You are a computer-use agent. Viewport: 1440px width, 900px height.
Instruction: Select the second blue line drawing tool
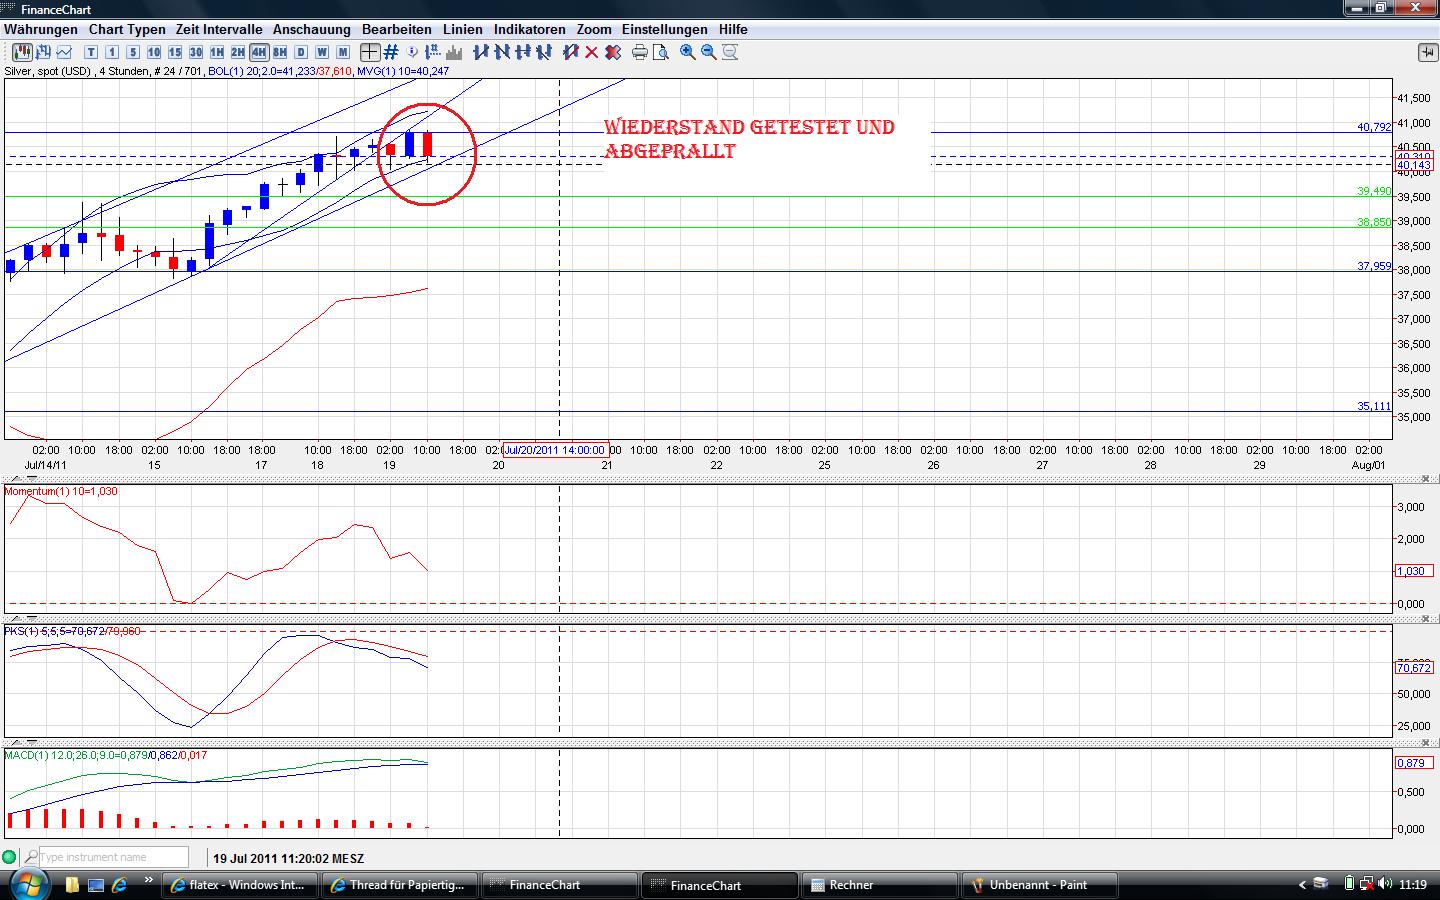(502, 52)
